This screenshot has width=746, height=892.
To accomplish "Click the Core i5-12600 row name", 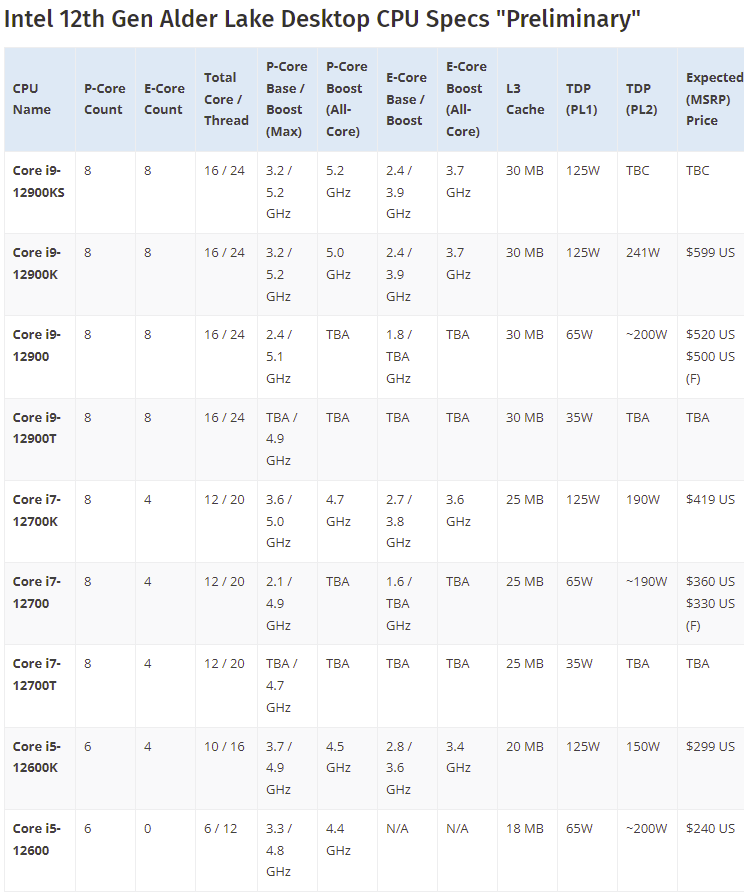I will [x=37, y=839].
